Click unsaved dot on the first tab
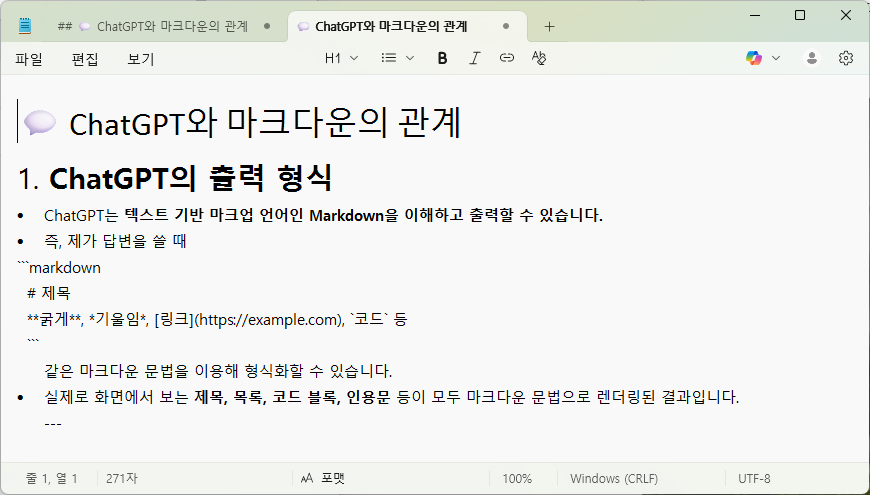The image size is (870, 495). click(x=267, y=26)
